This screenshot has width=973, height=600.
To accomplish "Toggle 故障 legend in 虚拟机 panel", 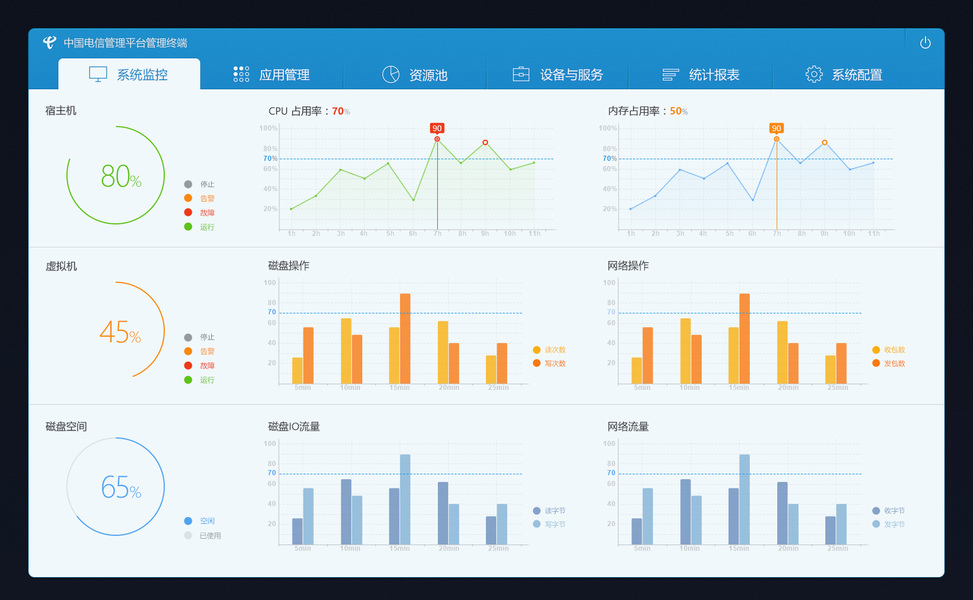I will [199, 365].
